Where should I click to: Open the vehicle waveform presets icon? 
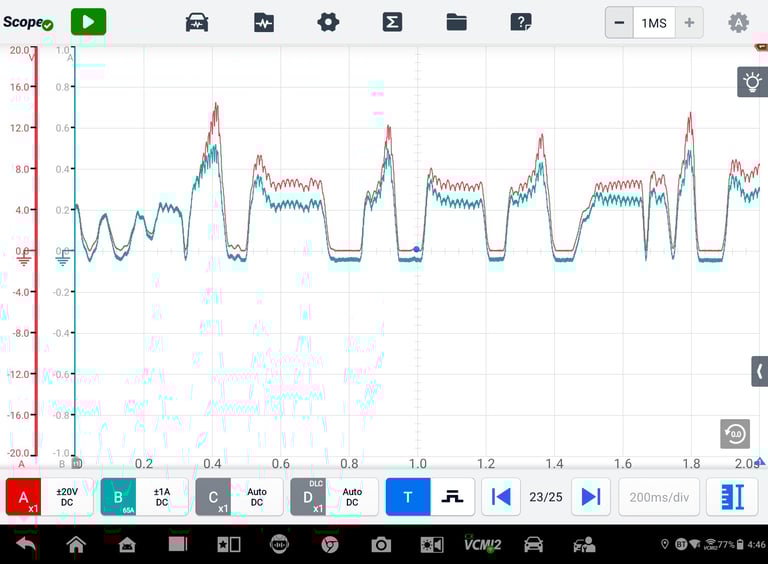click(197, 23)
